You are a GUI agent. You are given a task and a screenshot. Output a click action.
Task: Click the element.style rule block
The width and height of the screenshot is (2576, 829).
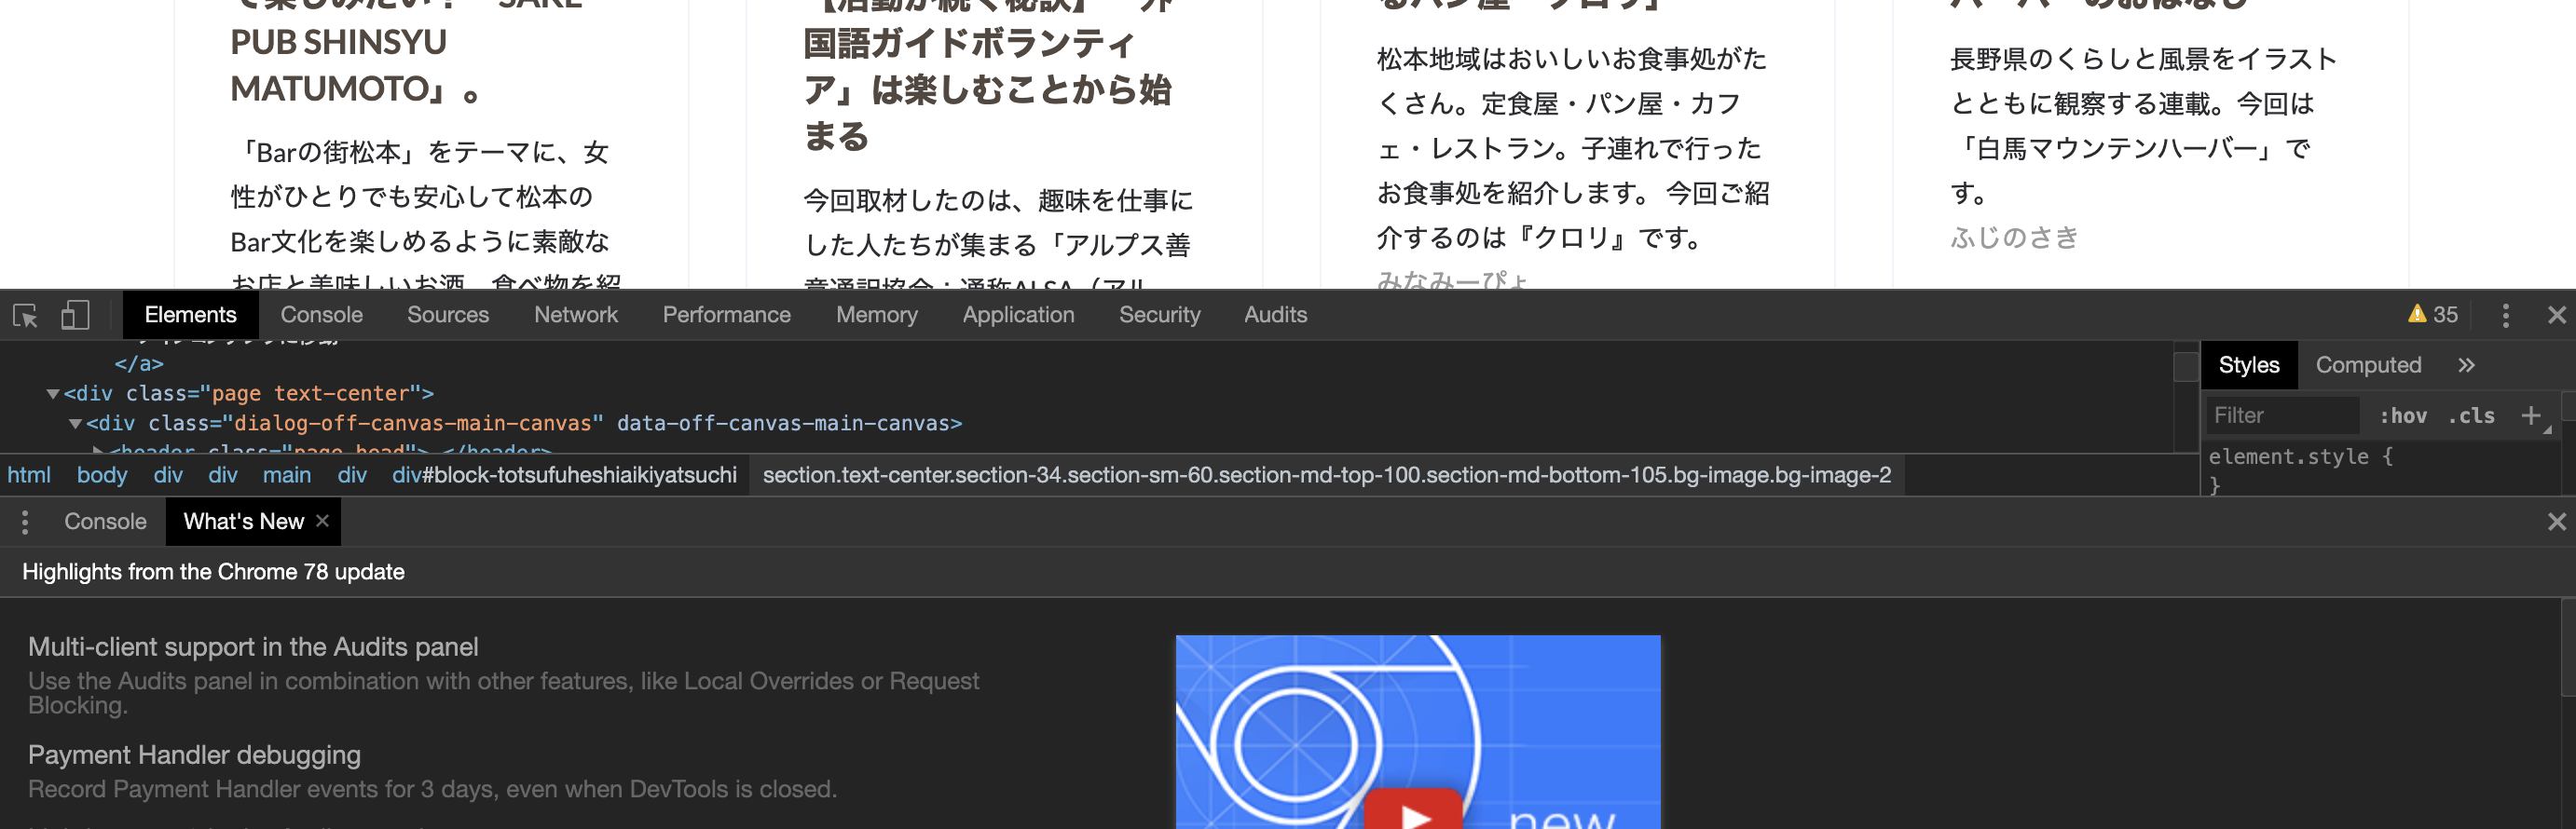click(x=2300, y=470)
